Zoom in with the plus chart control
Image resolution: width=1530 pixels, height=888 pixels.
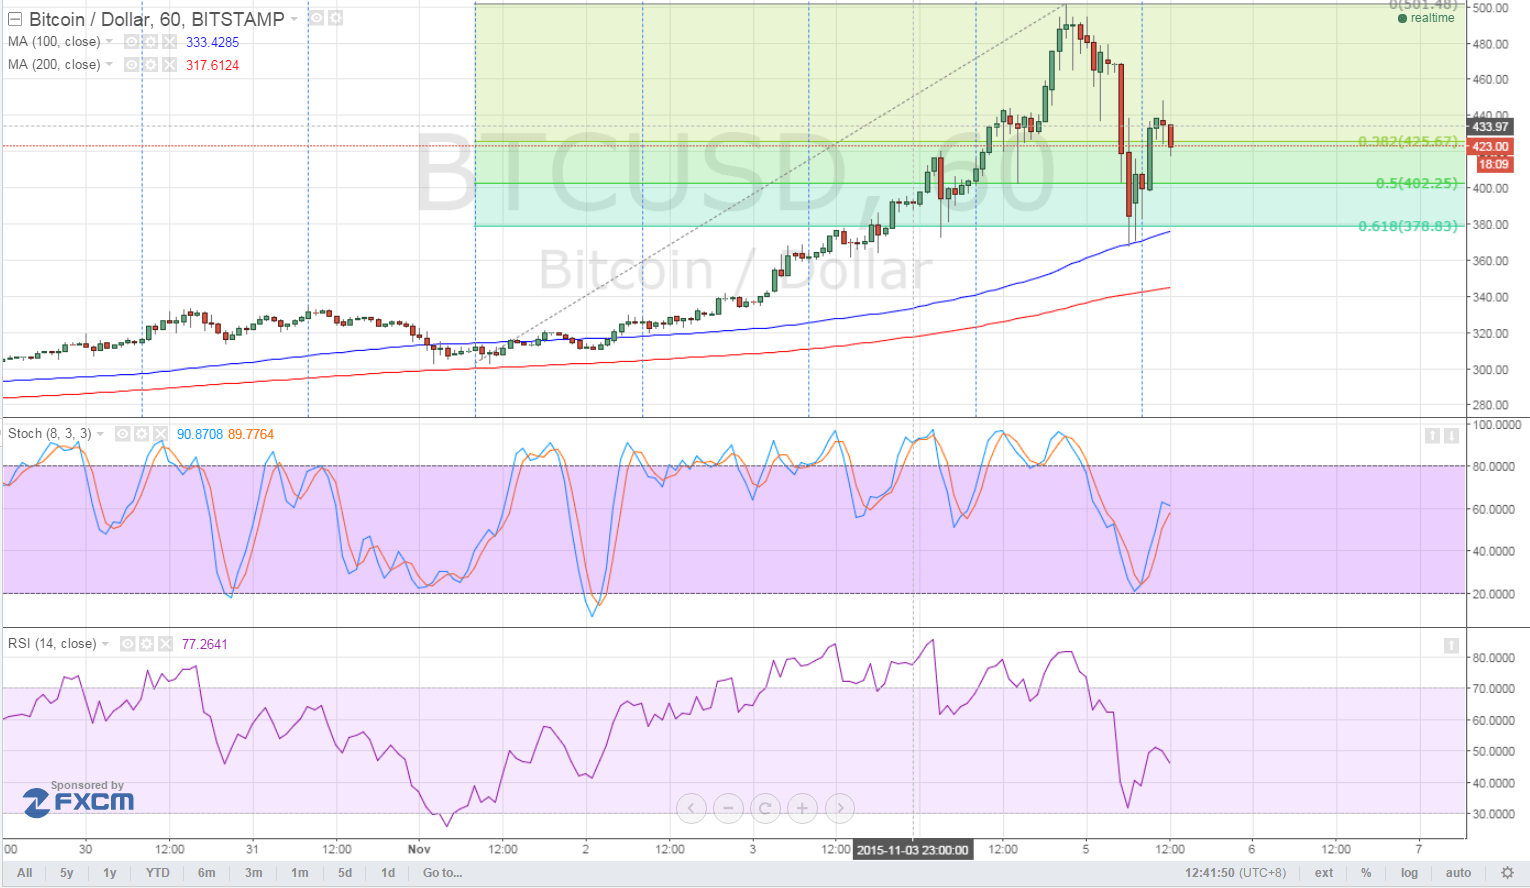(x=802, y=808)
